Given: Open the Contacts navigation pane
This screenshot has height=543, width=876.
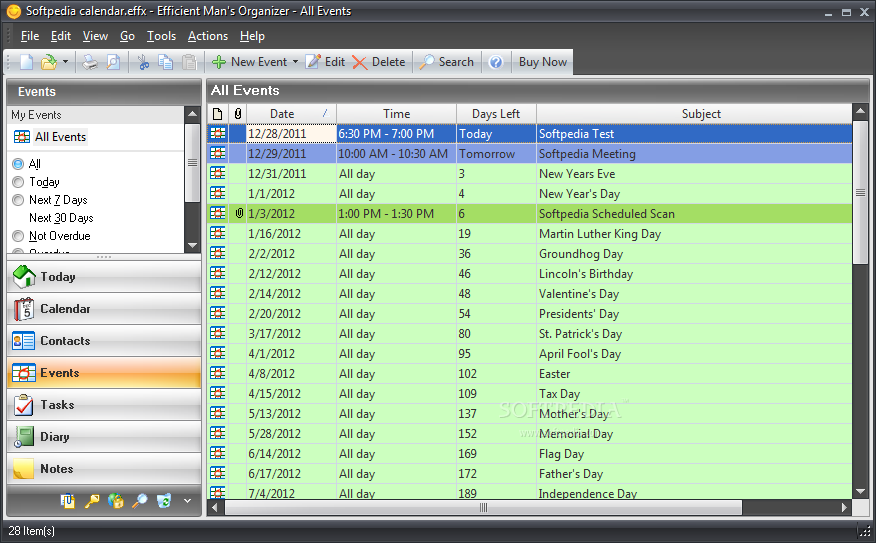Looking at the screenshot, I should pyautogui.click(x=104, y=341).
